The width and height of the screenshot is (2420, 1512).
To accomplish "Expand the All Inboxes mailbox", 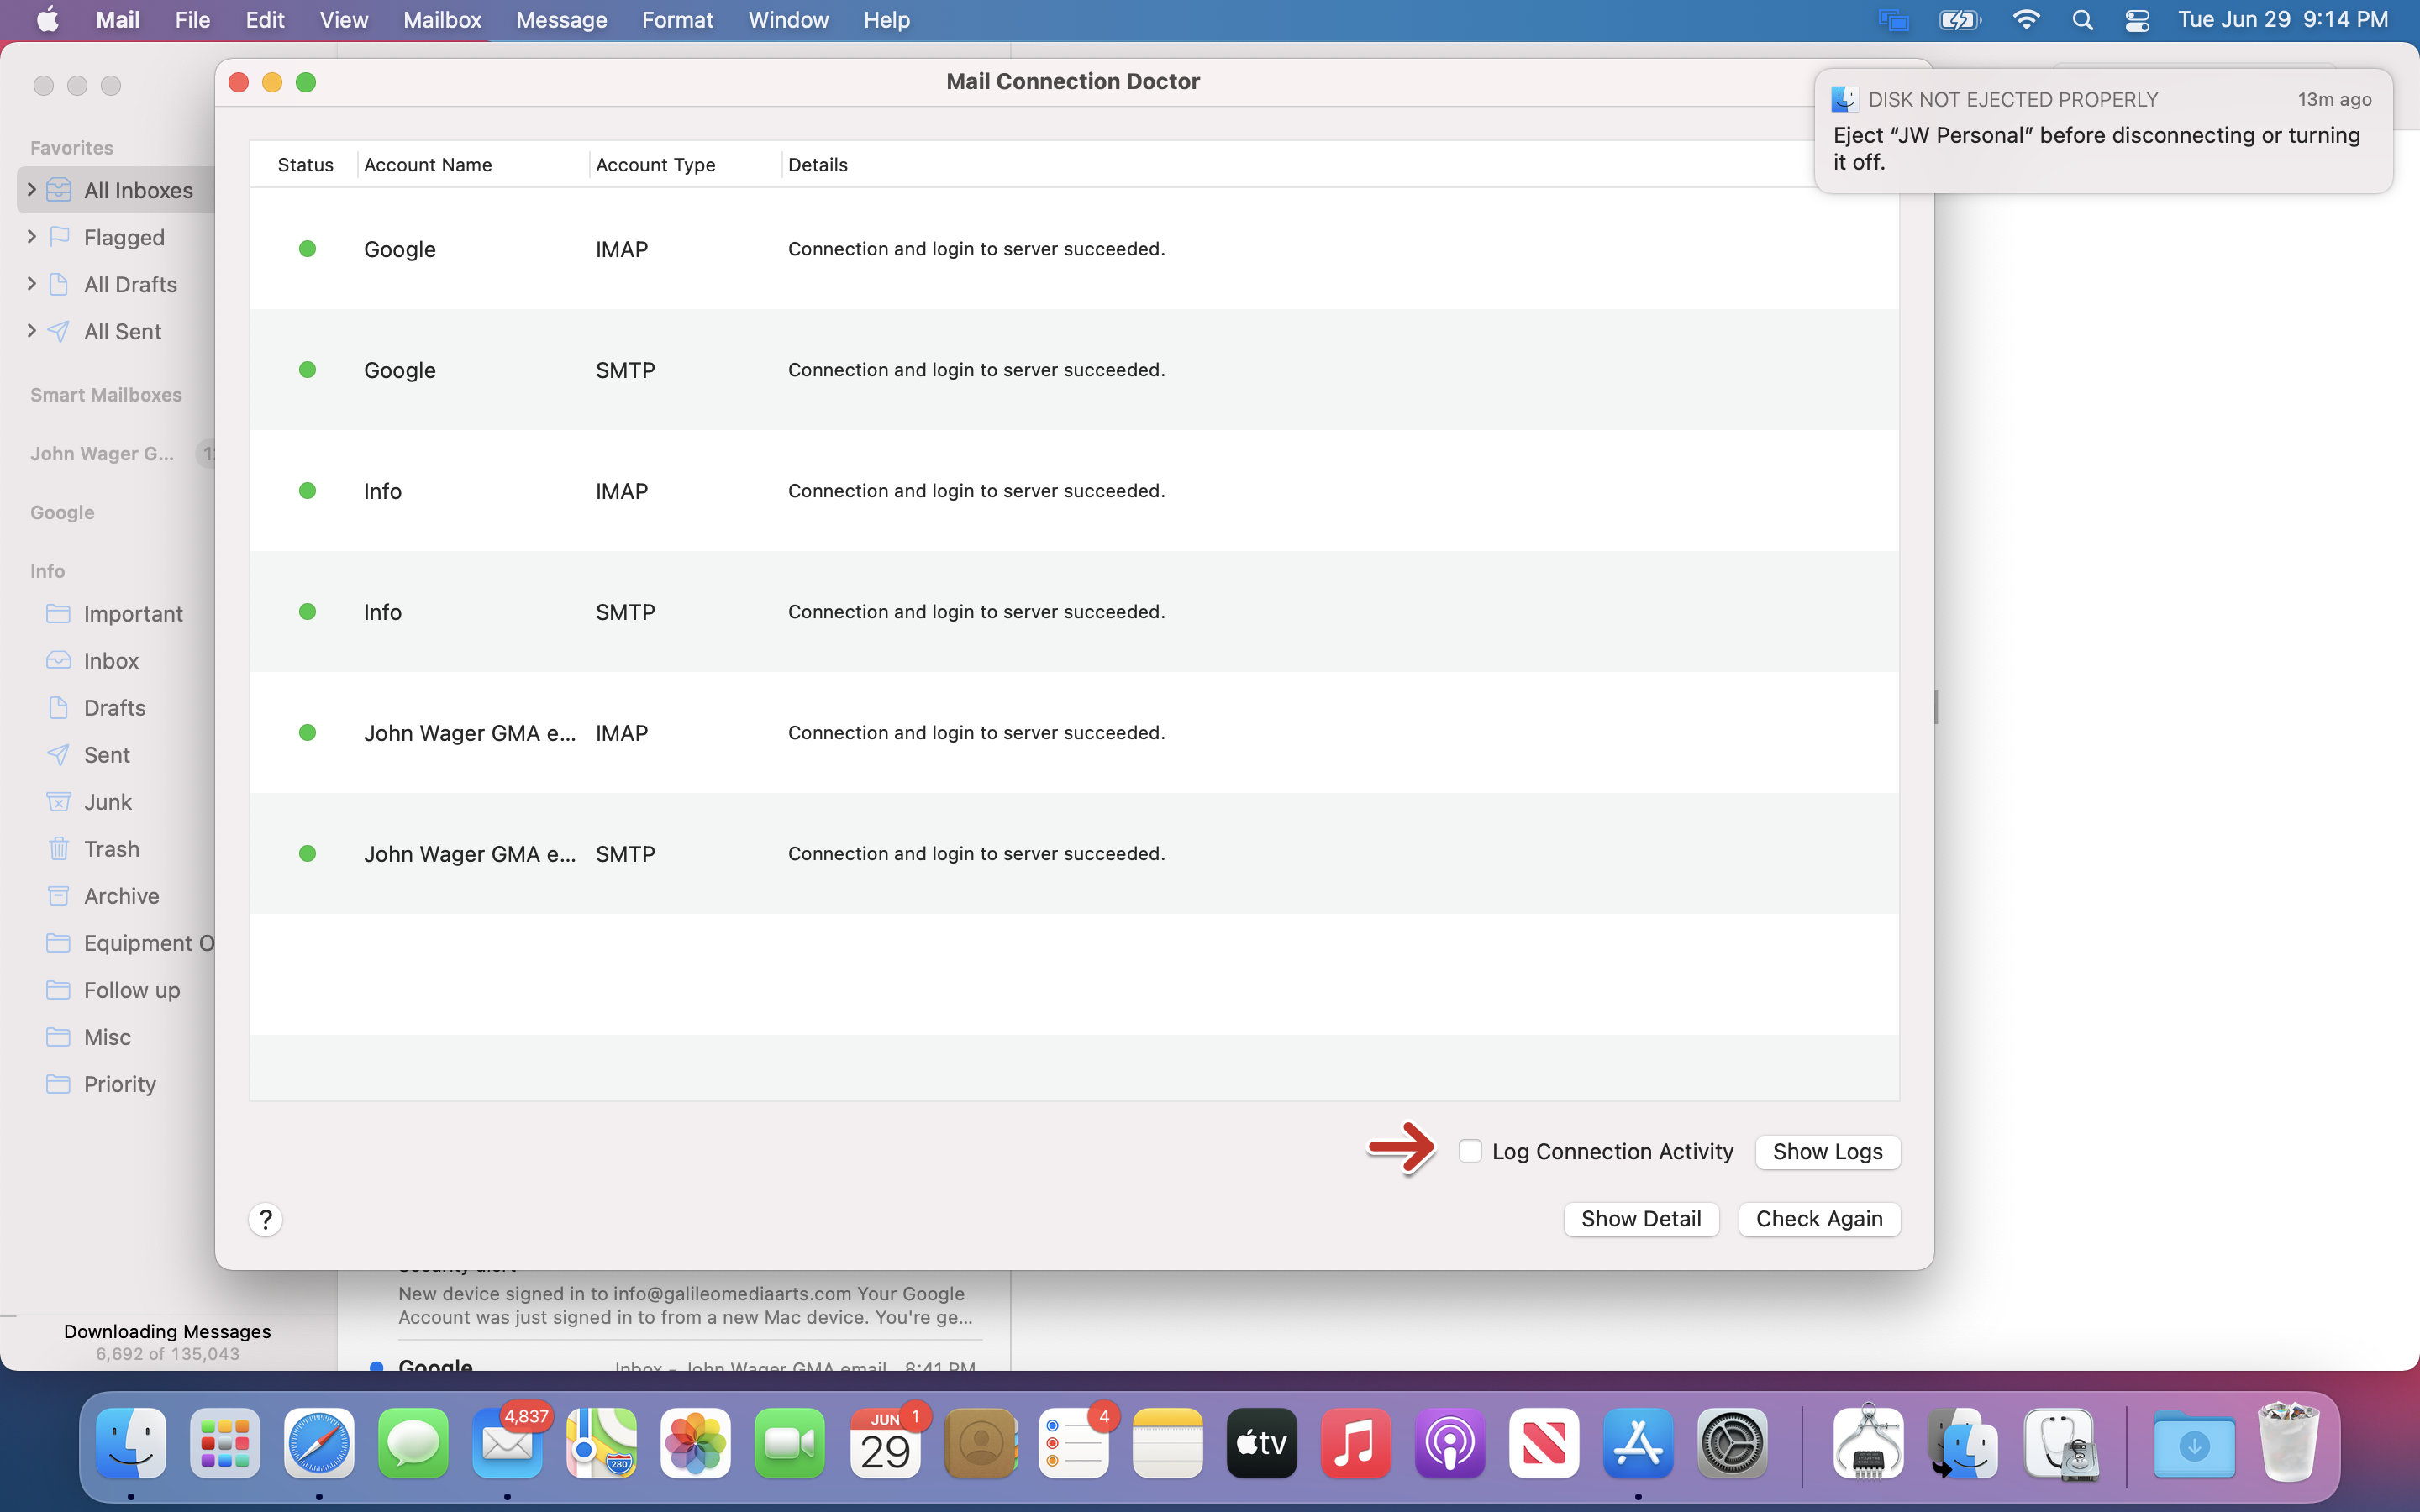I will 31,190.
